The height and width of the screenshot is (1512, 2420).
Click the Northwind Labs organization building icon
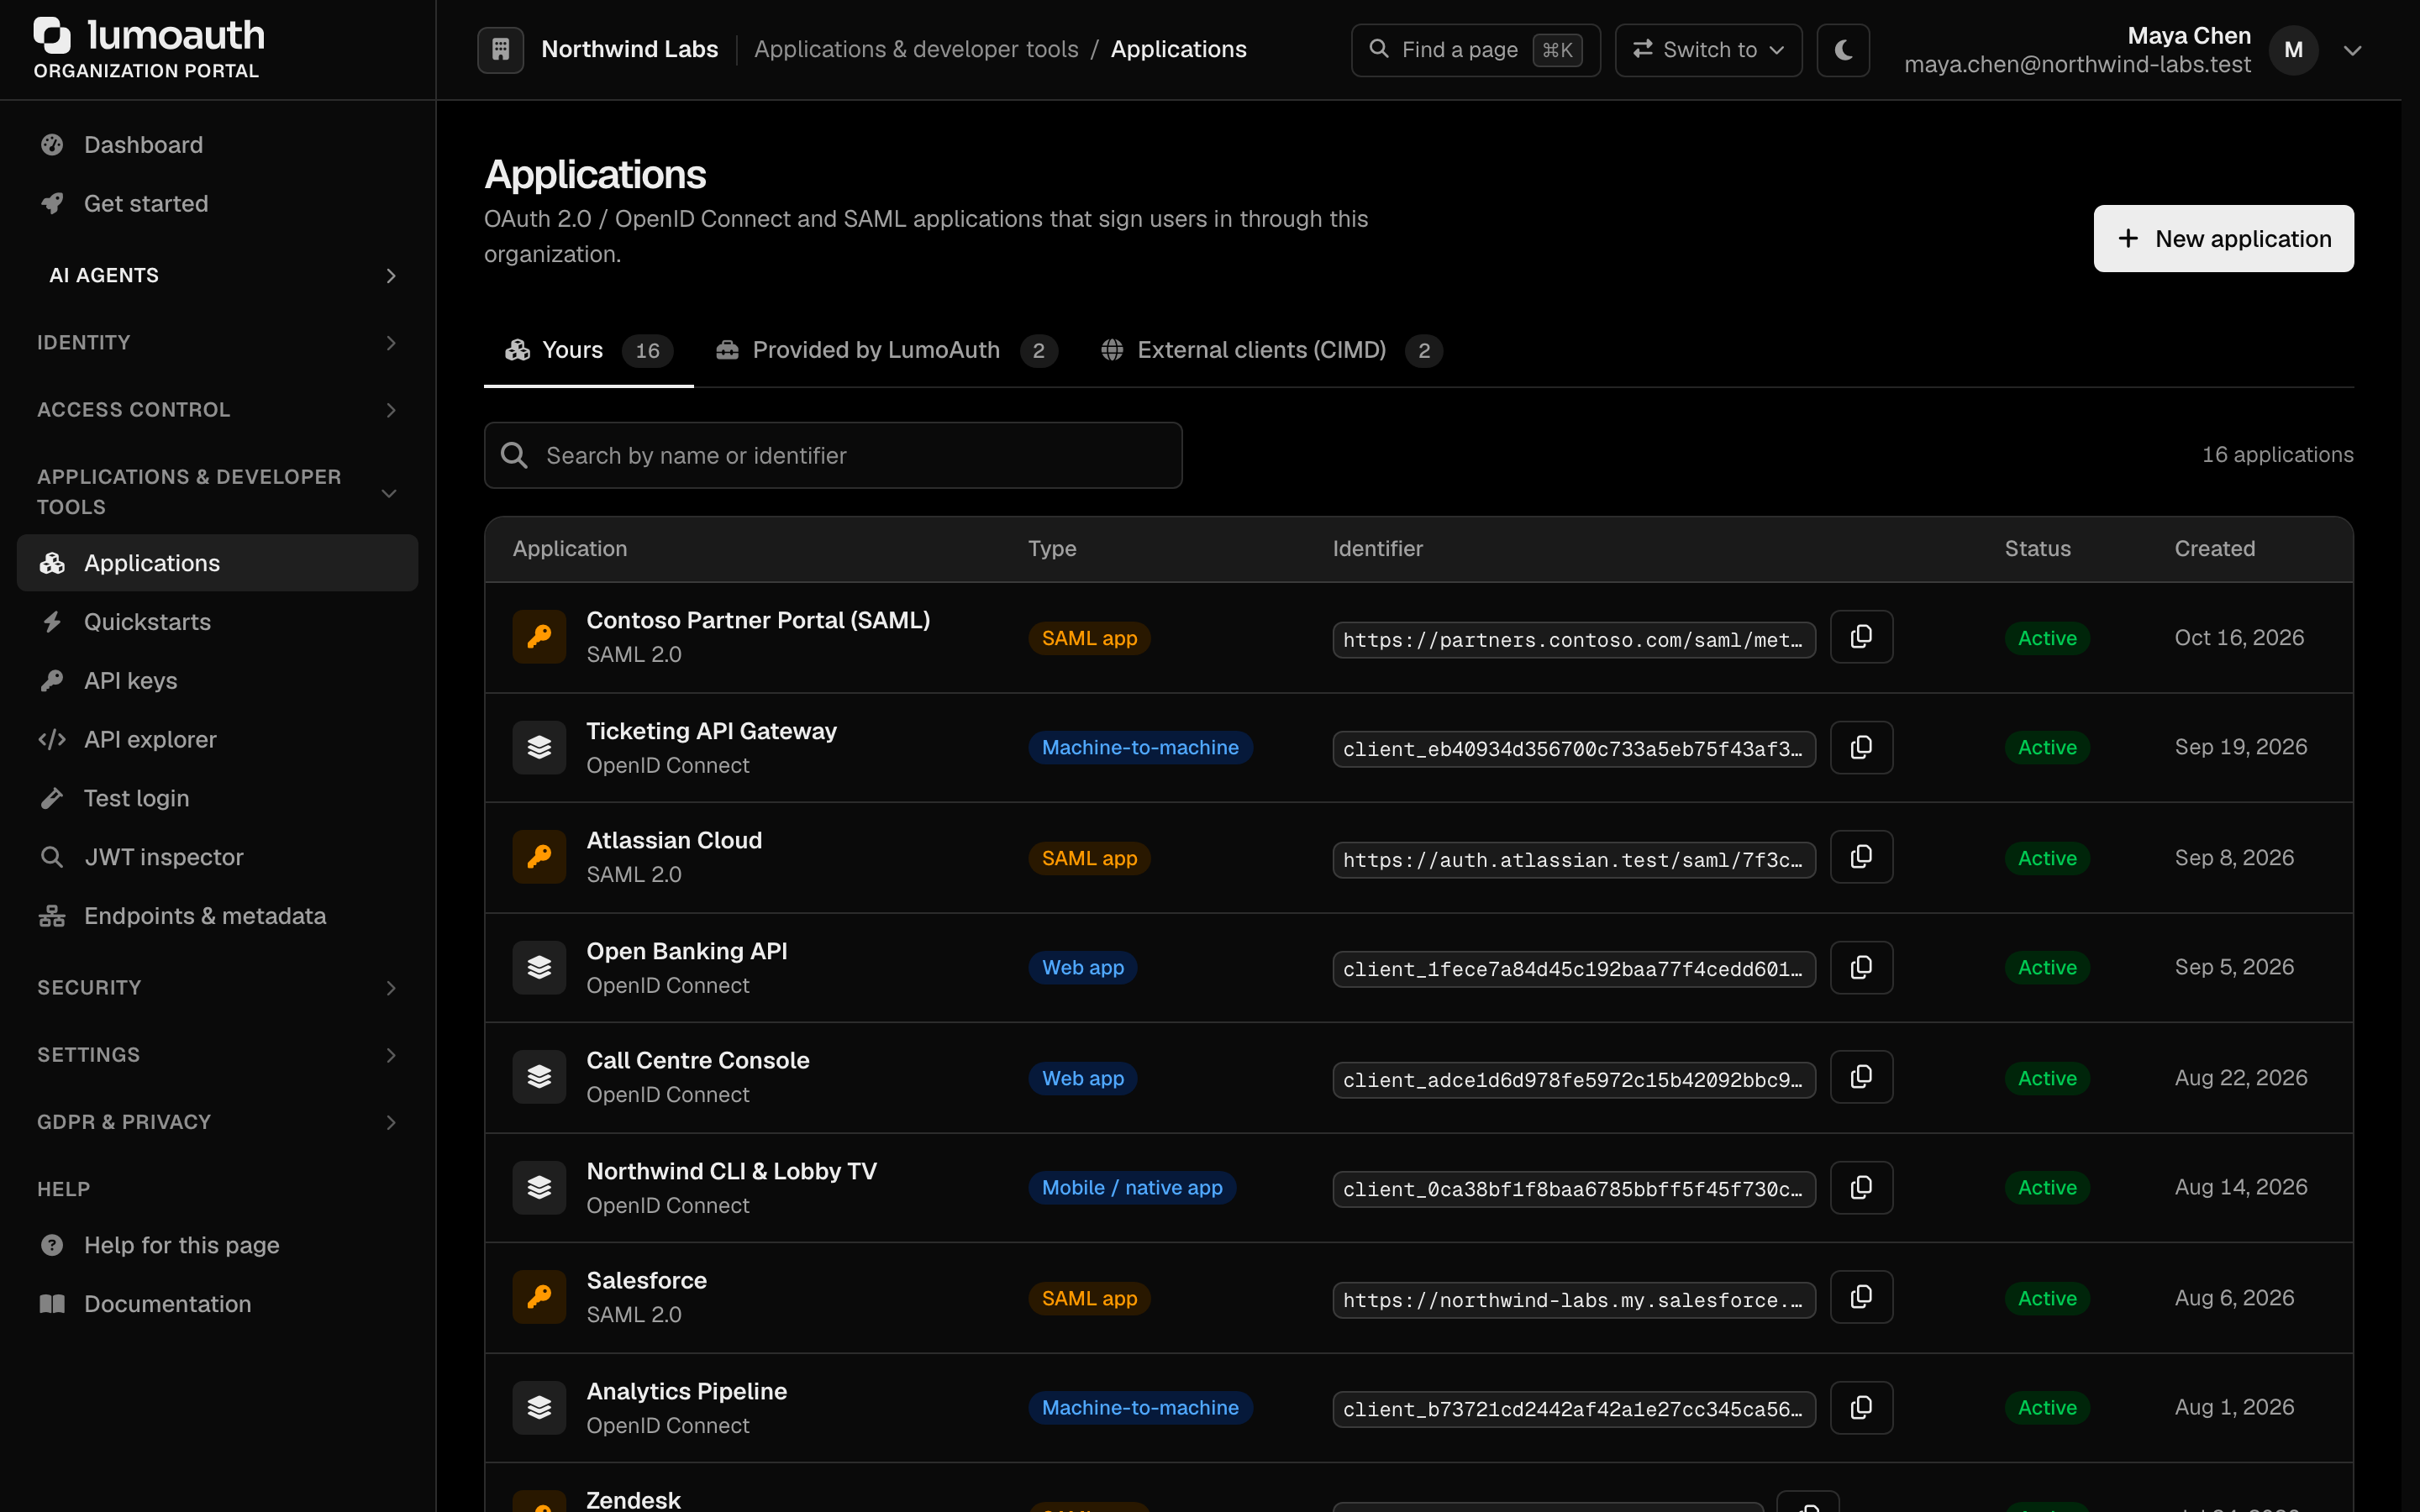point(501,50)
